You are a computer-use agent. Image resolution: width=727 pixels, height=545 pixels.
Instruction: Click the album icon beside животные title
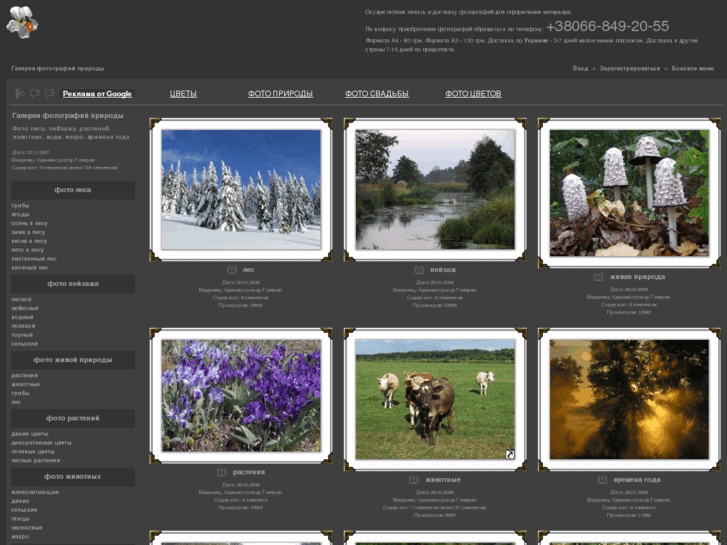coord(414,480)
